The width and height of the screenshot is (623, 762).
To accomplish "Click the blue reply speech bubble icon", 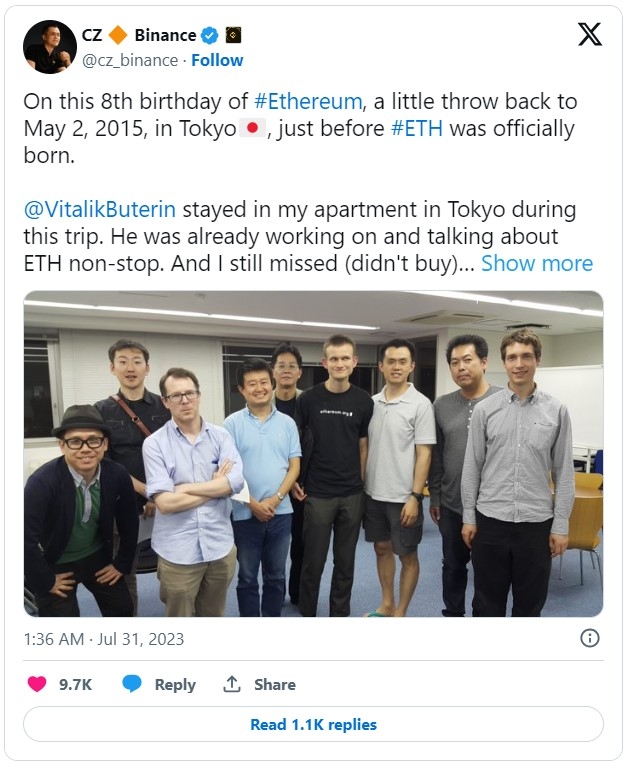I will pyautogui.click(x=132, y=684).
